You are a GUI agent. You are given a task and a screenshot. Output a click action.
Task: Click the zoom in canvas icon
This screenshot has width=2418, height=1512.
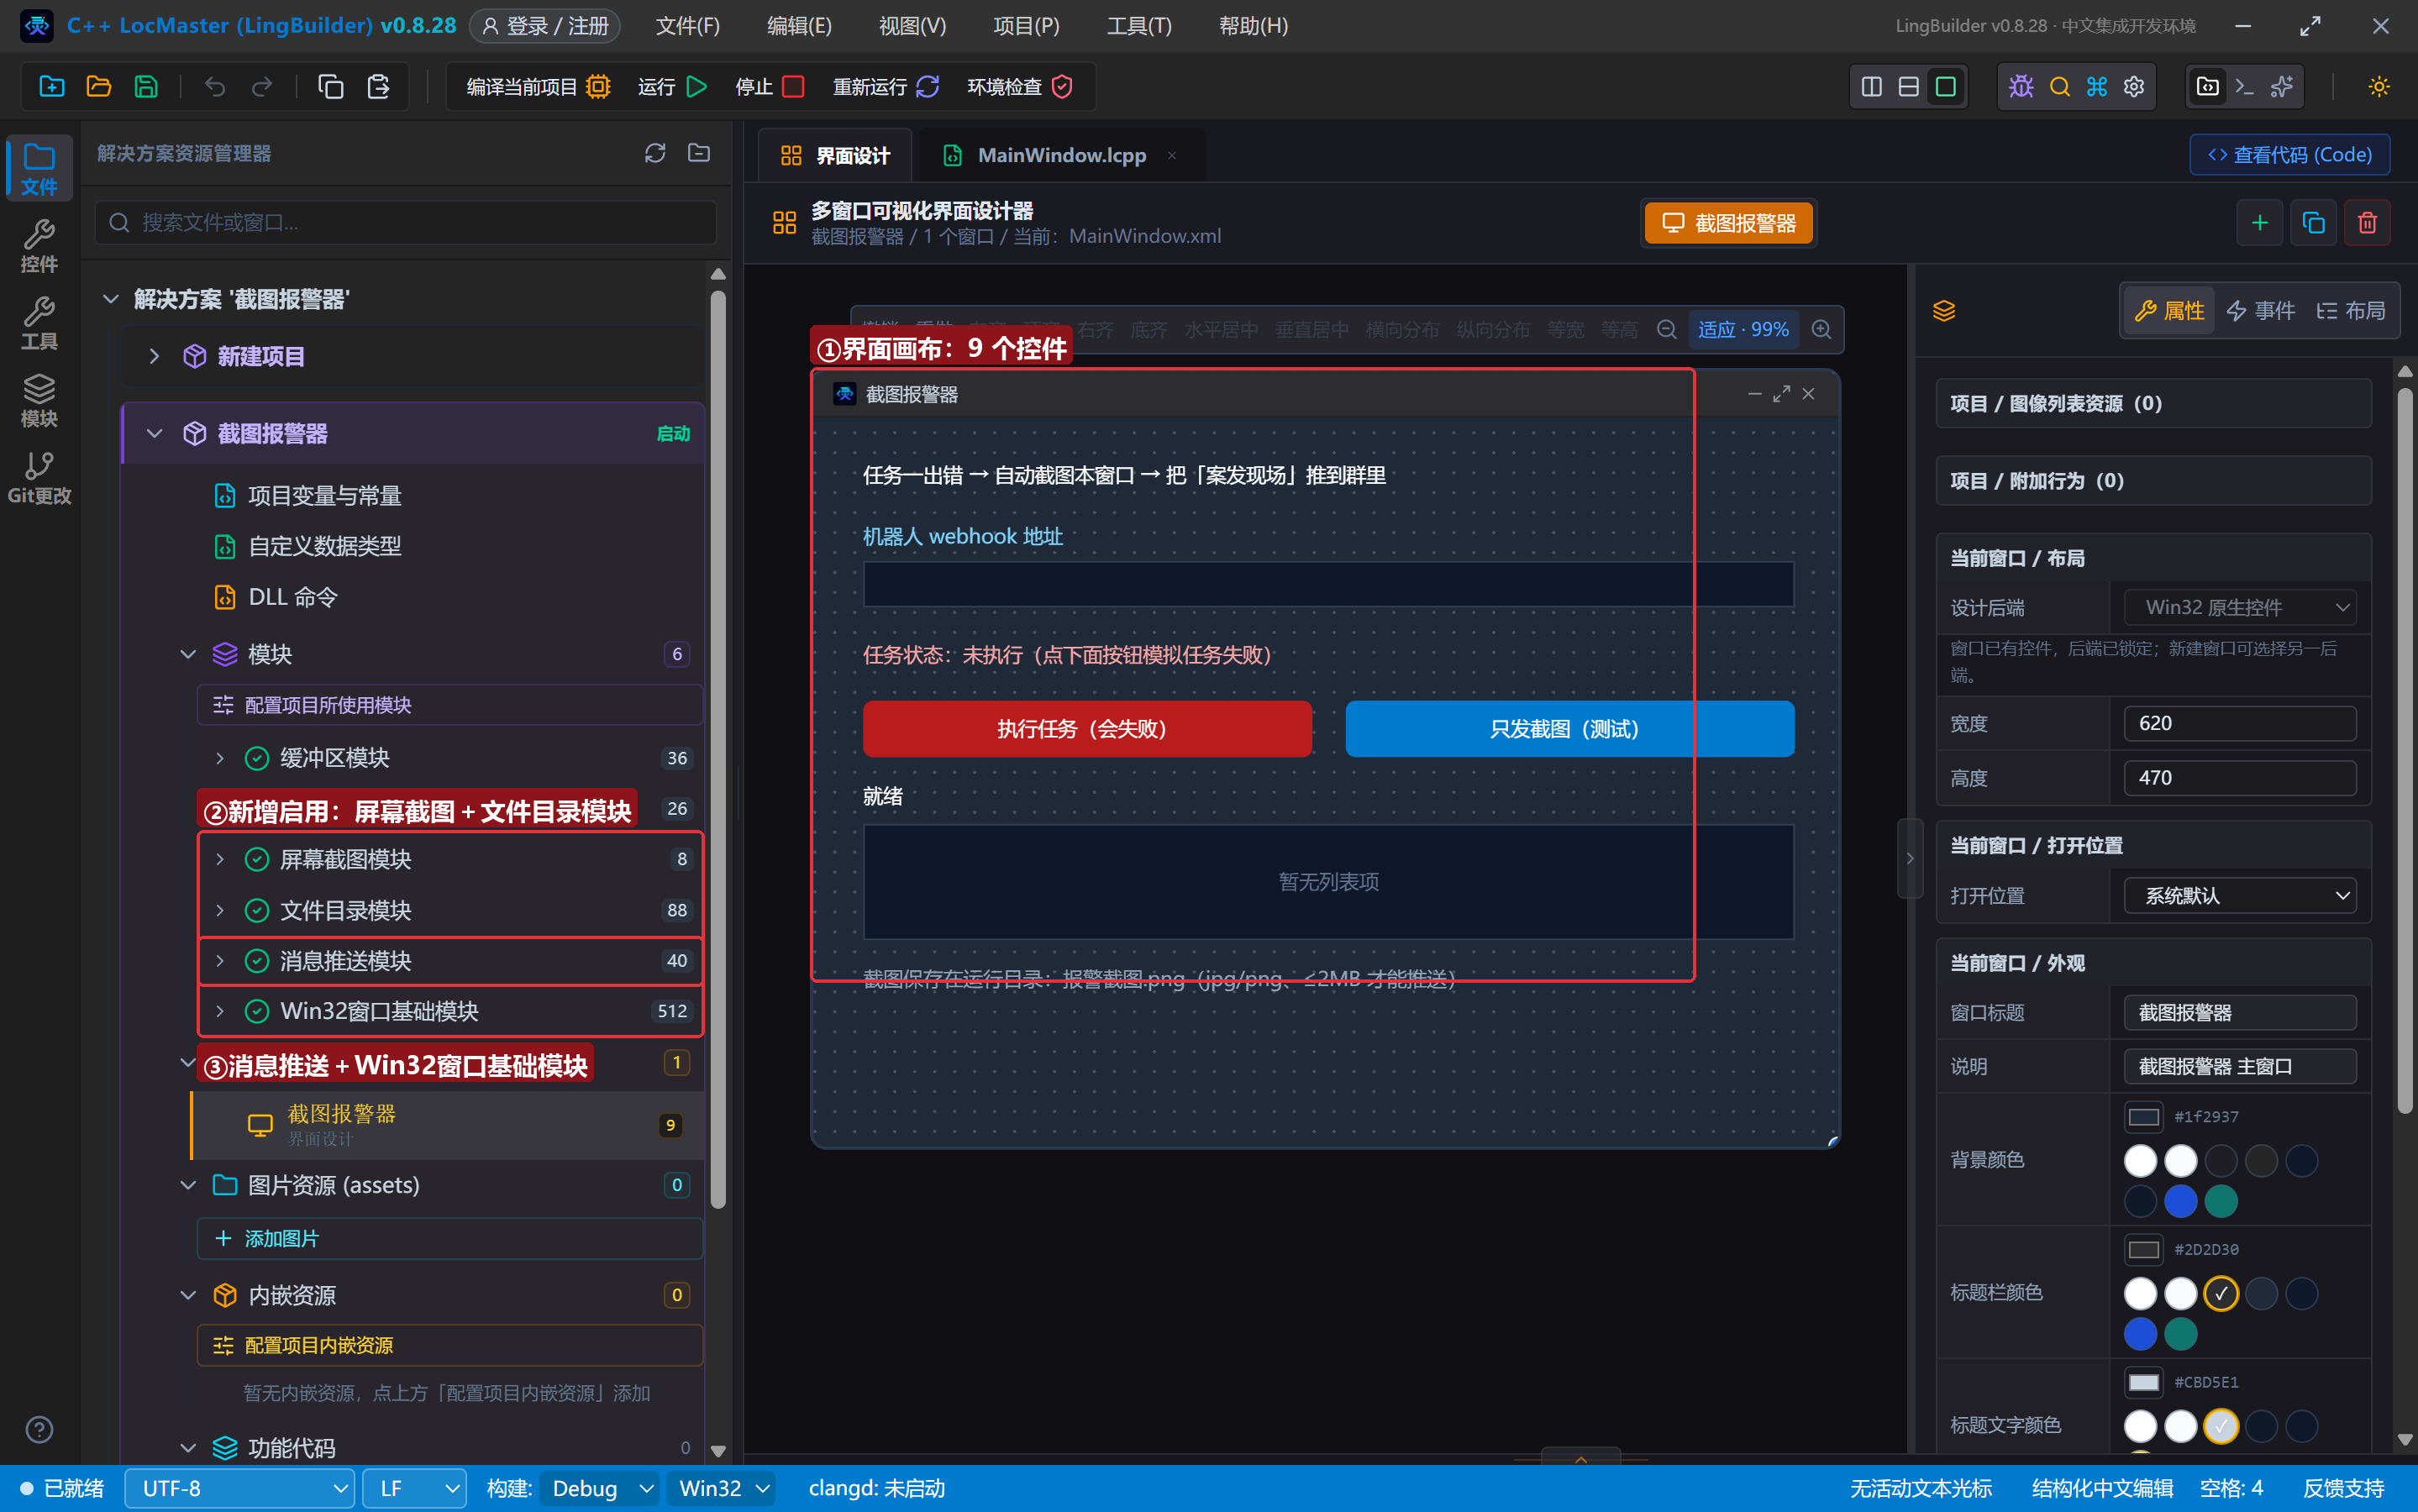[1821, 329]
